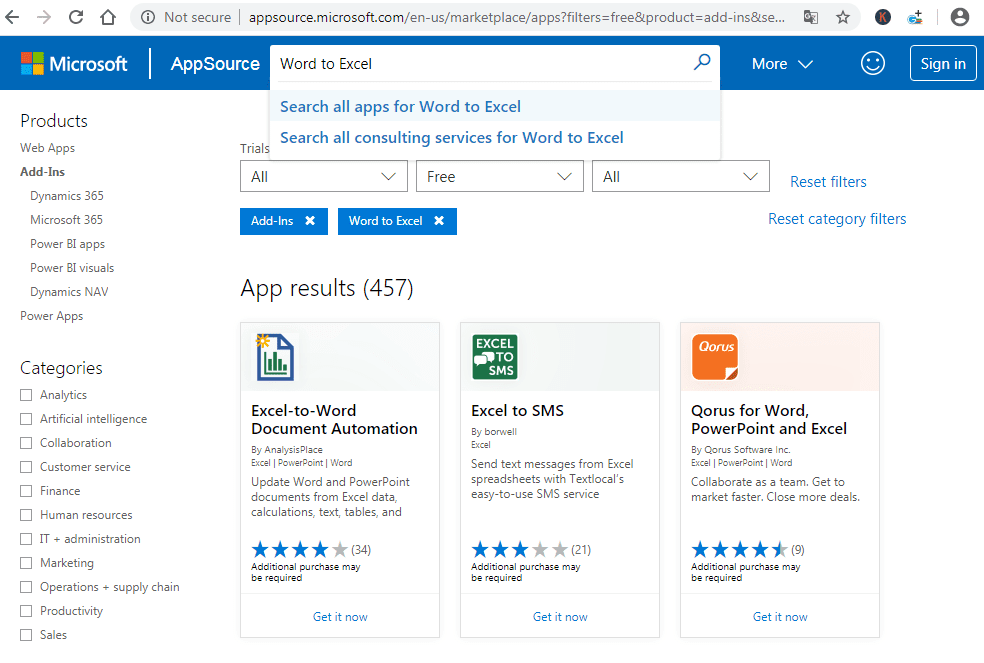Image resolution: width=984 pixels, height=663 pixels.
Task: View star rating of Excel to SMS
Action: coord(520,550)
